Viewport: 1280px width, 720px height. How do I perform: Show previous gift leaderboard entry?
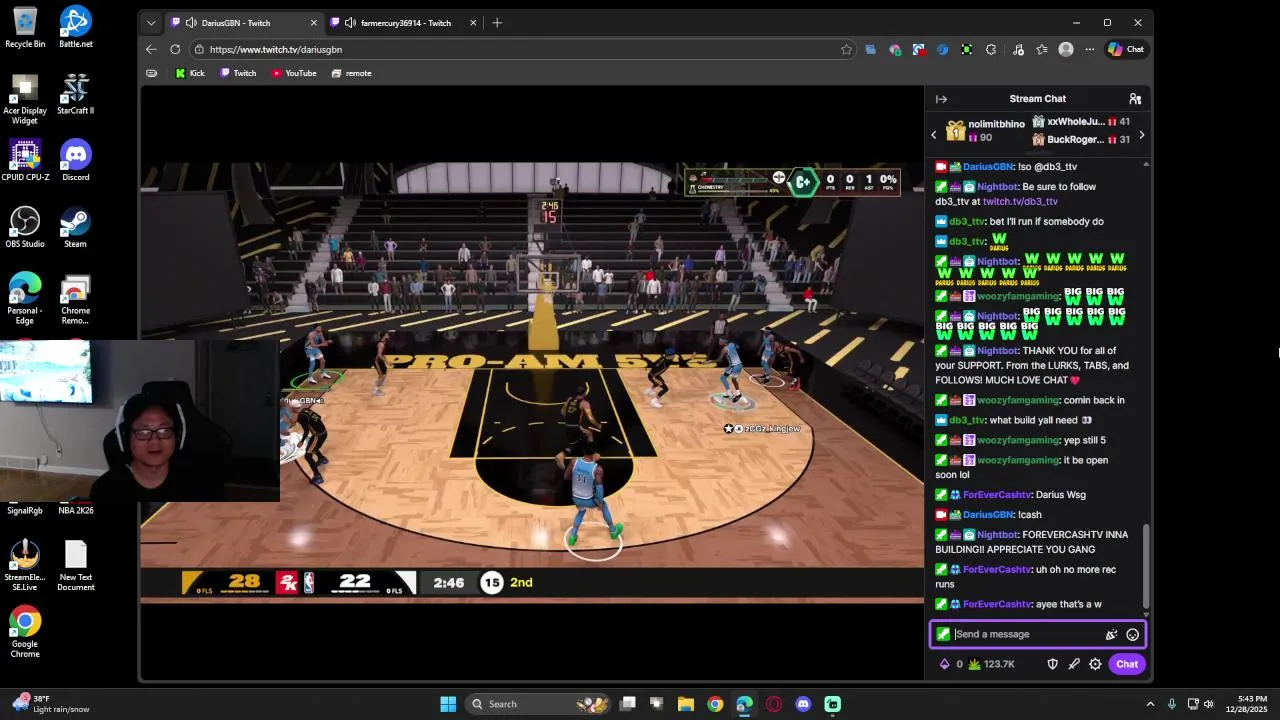click(x=934, y=135)
